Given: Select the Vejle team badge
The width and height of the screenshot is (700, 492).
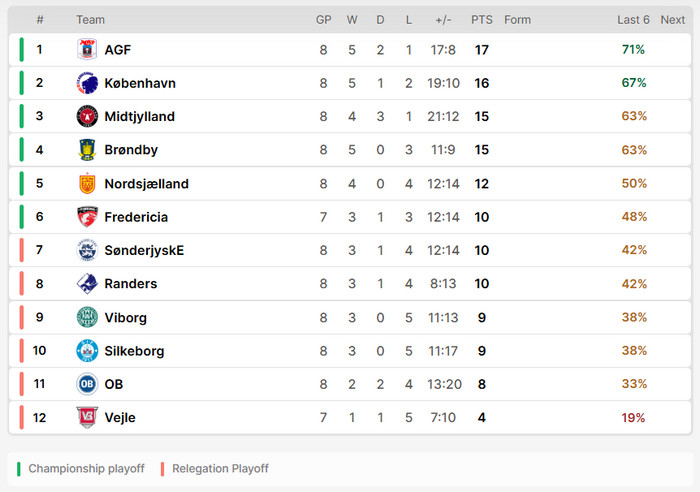Looking at the screenshot, I should [87, 418].
